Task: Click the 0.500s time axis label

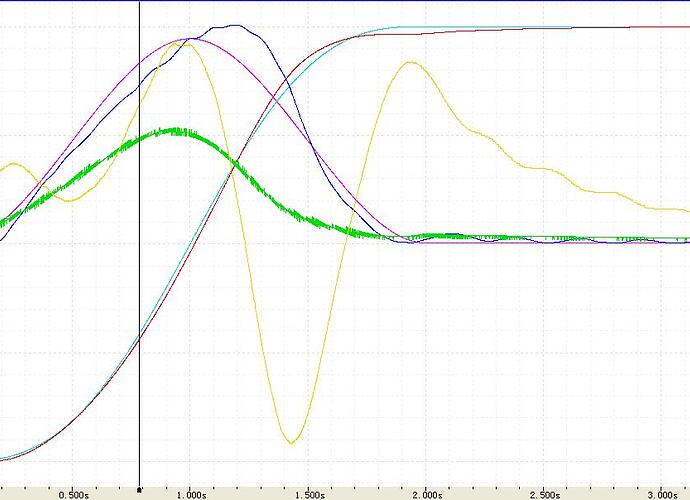Action: pos(74,496)
